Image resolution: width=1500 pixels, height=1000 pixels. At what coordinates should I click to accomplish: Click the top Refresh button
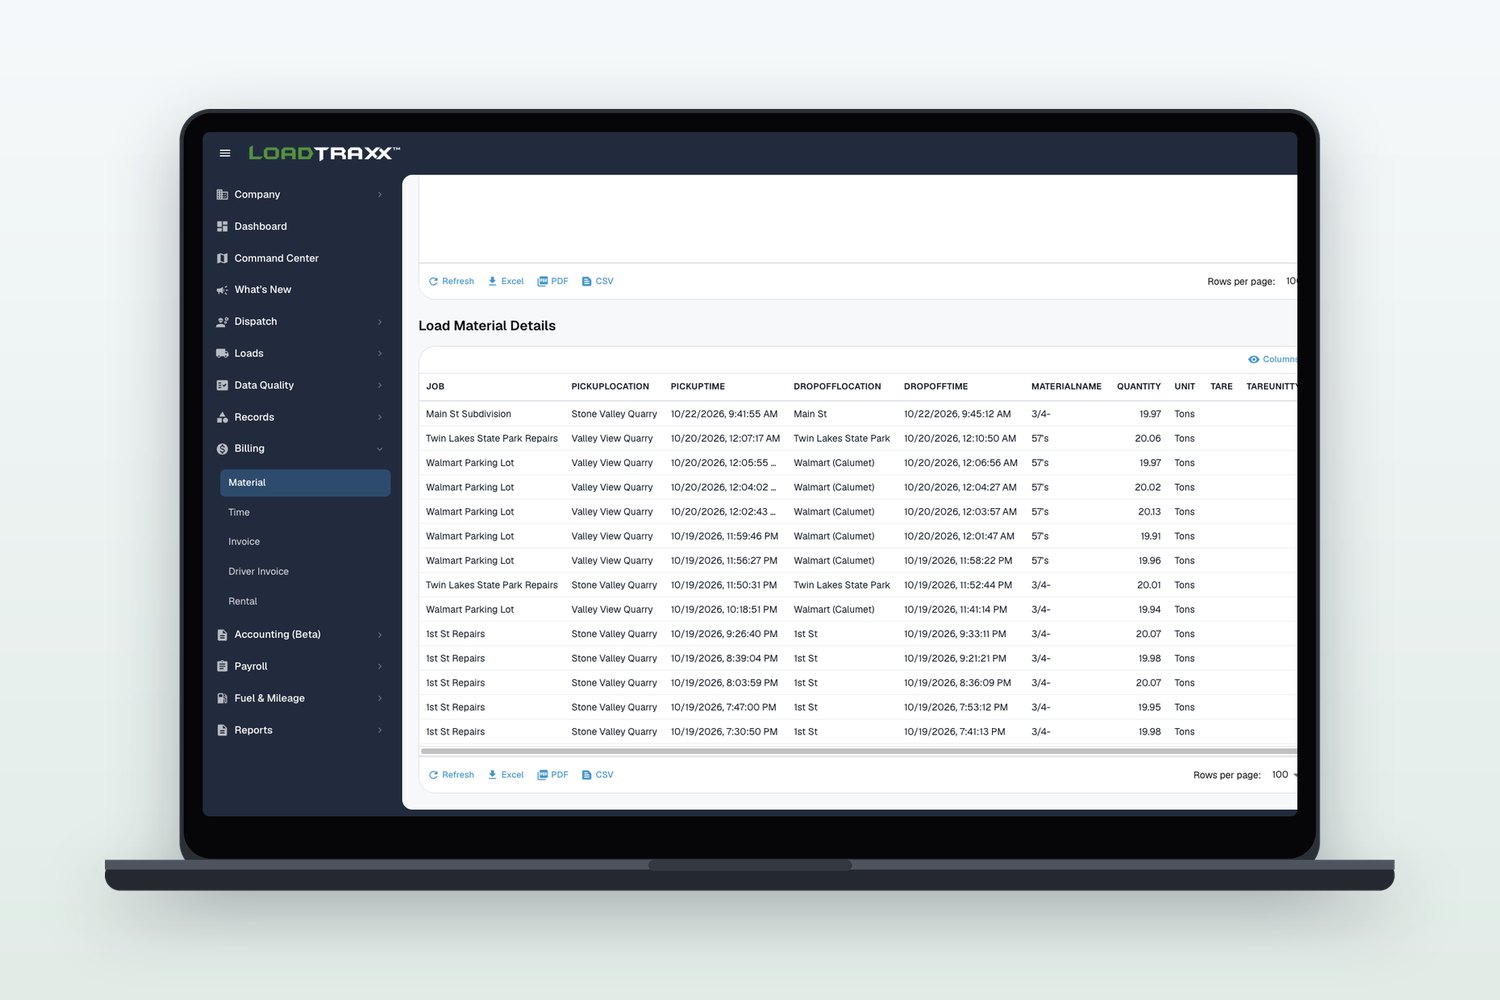[x=451, y=281]
